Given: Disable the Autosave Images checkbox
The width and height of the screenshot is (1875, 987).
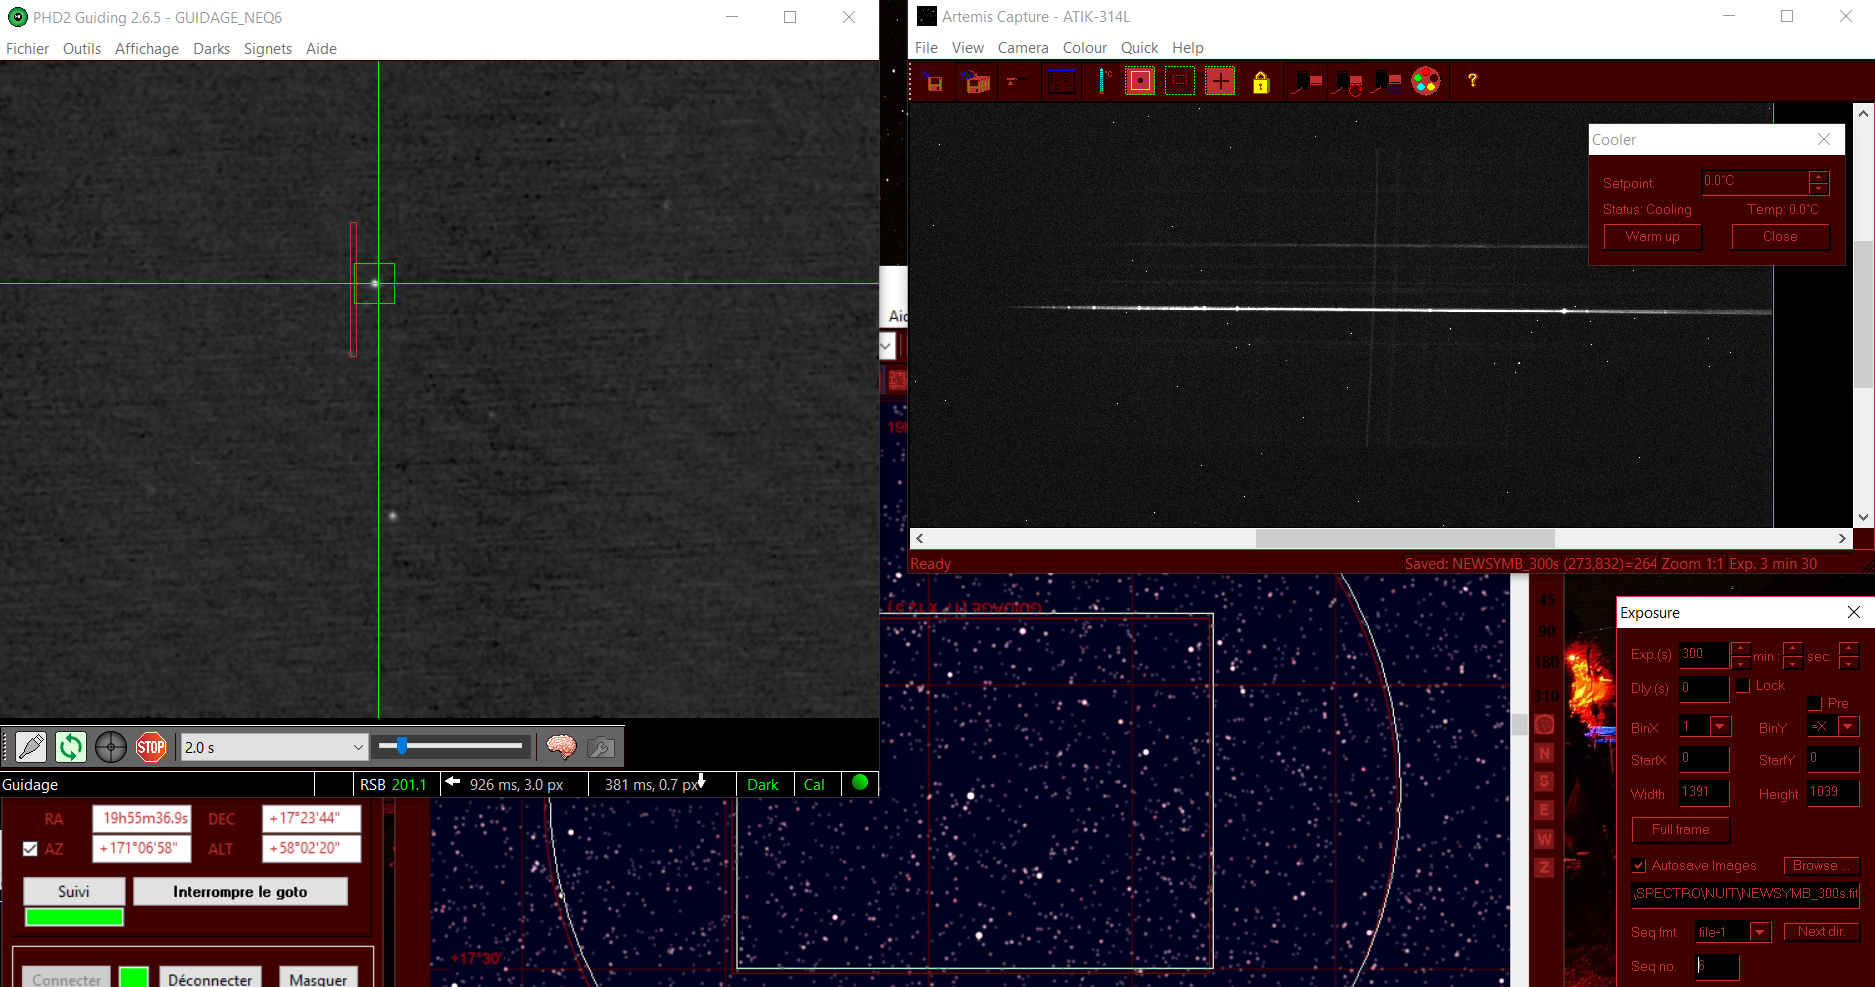Looking at the screenshot, I should coord(1639,865).
